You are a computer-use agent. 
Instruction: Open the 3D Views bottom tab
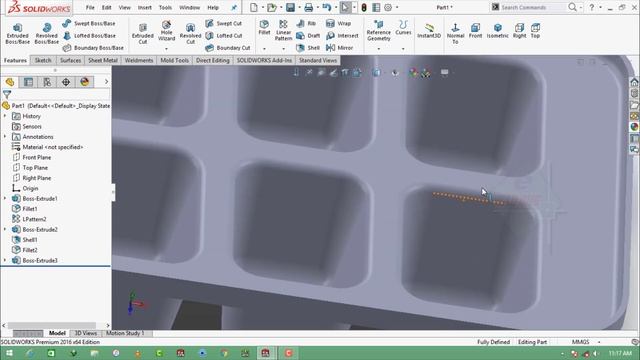(x=85, y=333)
